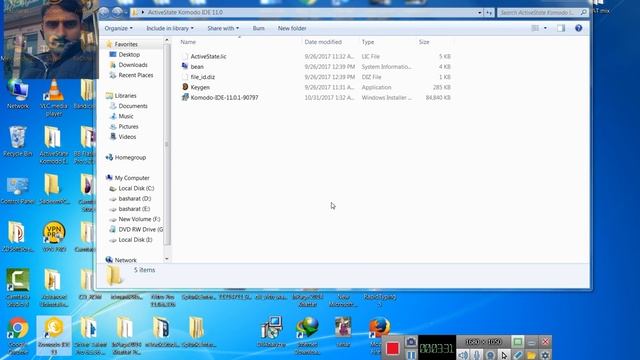This screenshot has height=360, width=640.
Task: Select Komodo-IDE-11.0.1-90797 installer
Action: pyautogui.click(x=224, y=98)
